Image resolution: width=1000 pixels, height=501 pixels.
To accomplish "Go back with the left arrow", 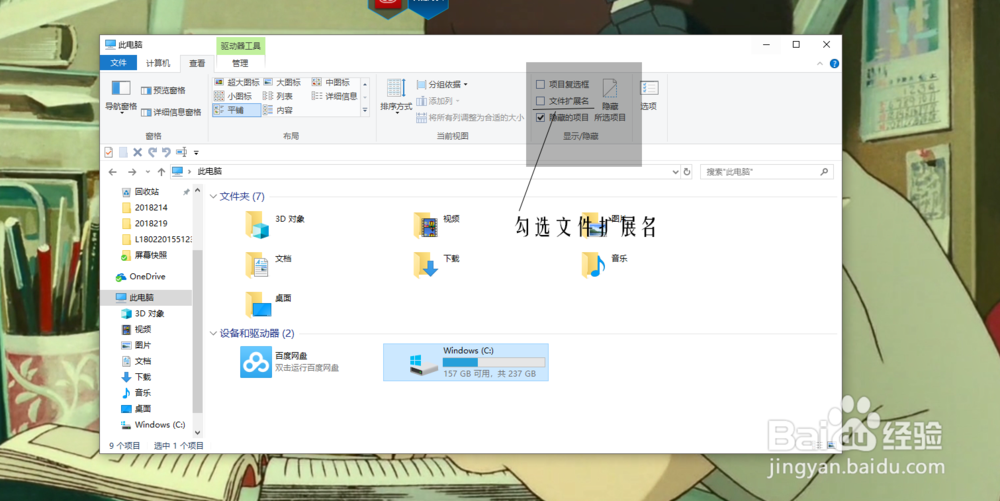I will click(113, 172).
